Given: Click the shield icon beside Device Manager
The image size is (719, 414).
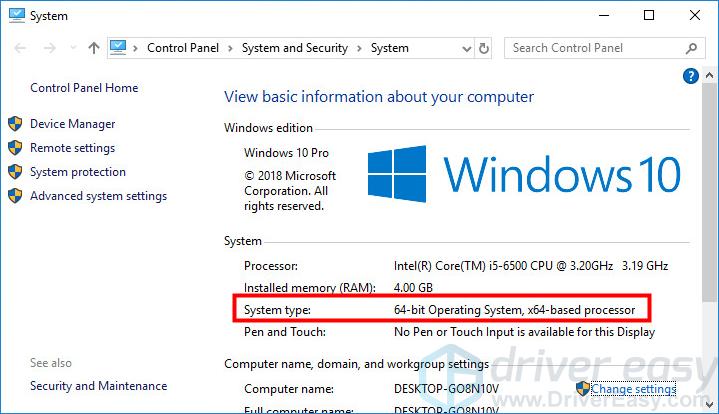Looking at the screenshot, I should 15,123.
